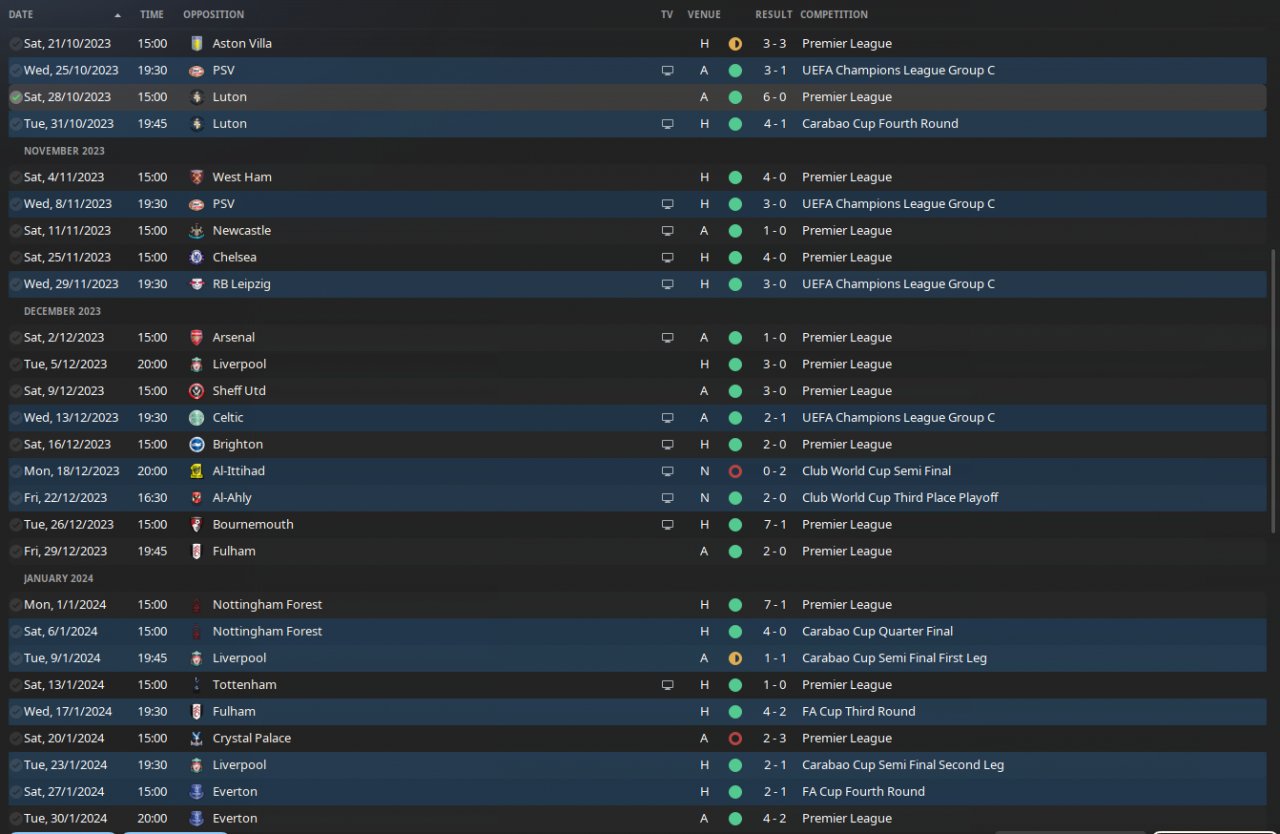This screenshot has height=834, width=1280.
Task: Click the December 2023 month header
Action: click(x=64, y=311)
